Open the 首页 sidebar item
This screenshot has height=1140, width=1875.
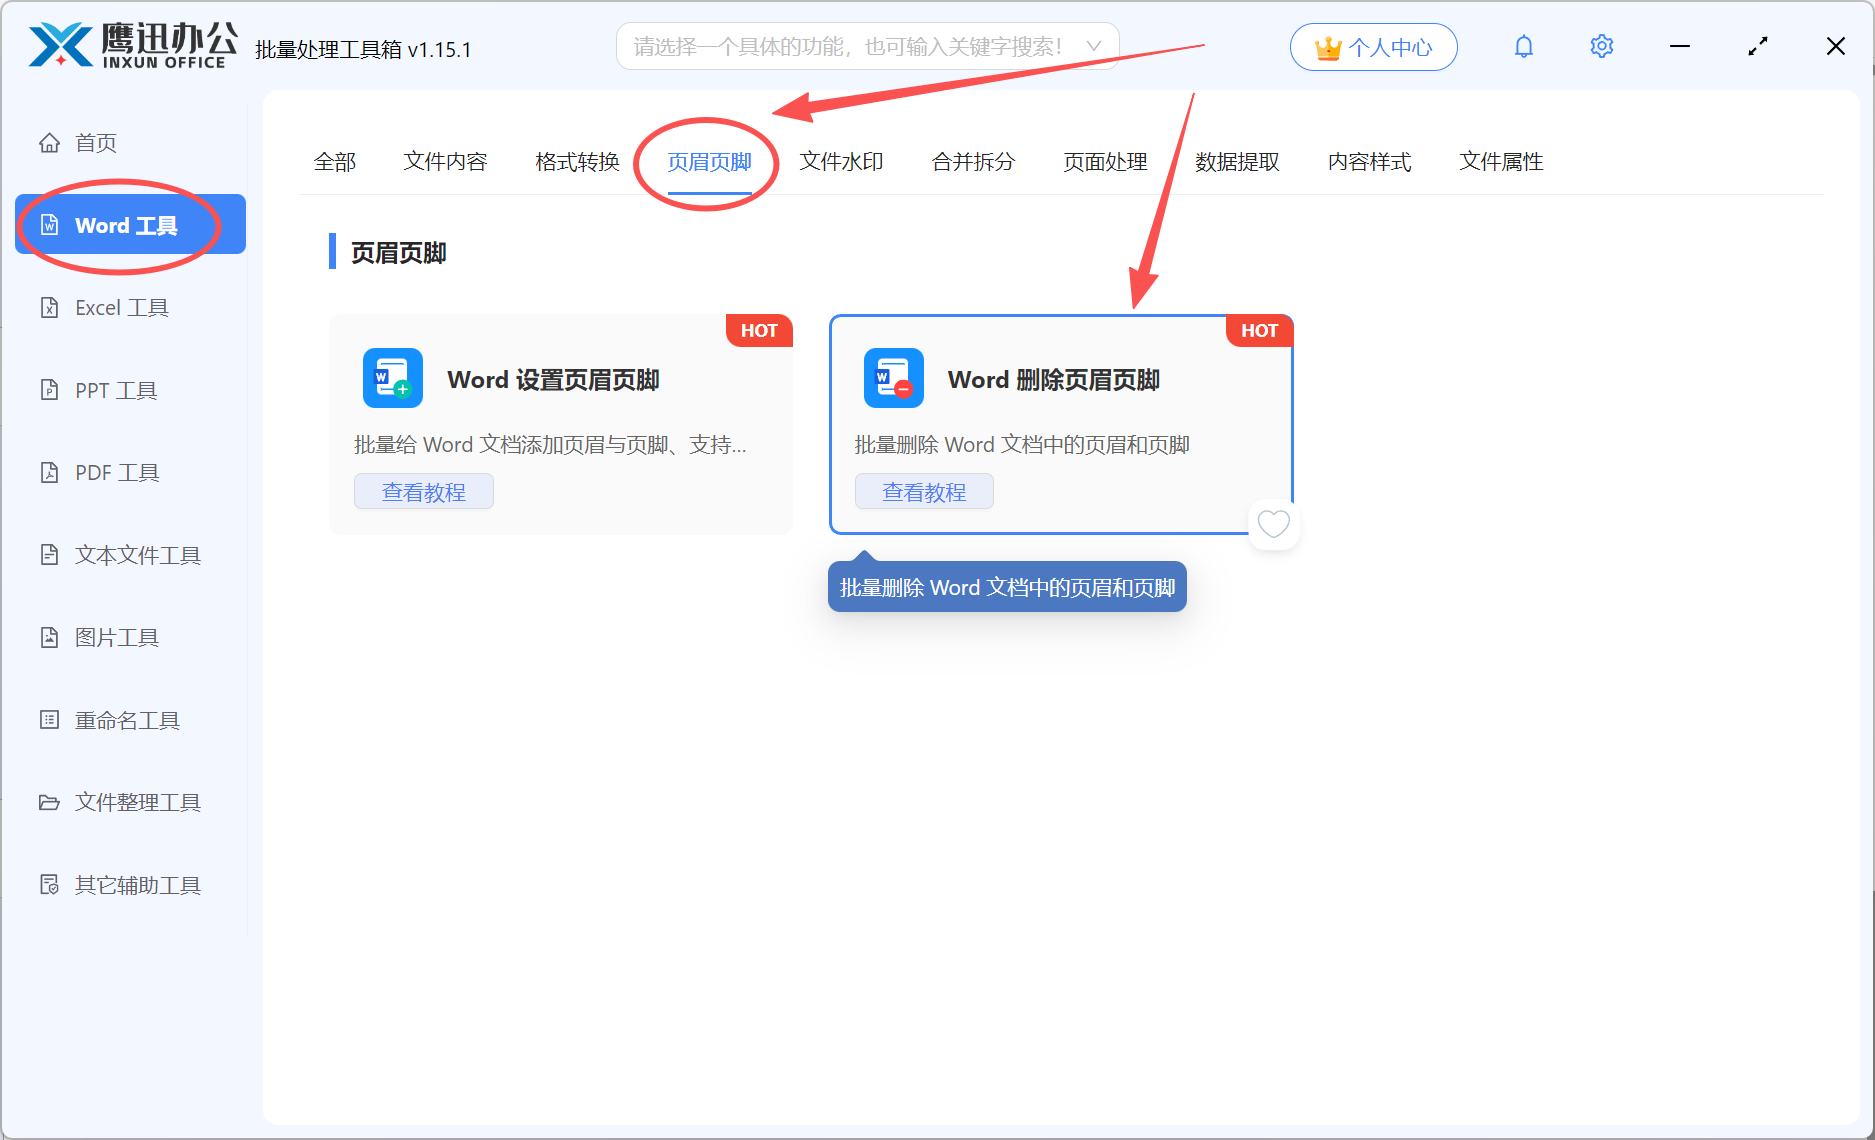(x=130, y=143)
